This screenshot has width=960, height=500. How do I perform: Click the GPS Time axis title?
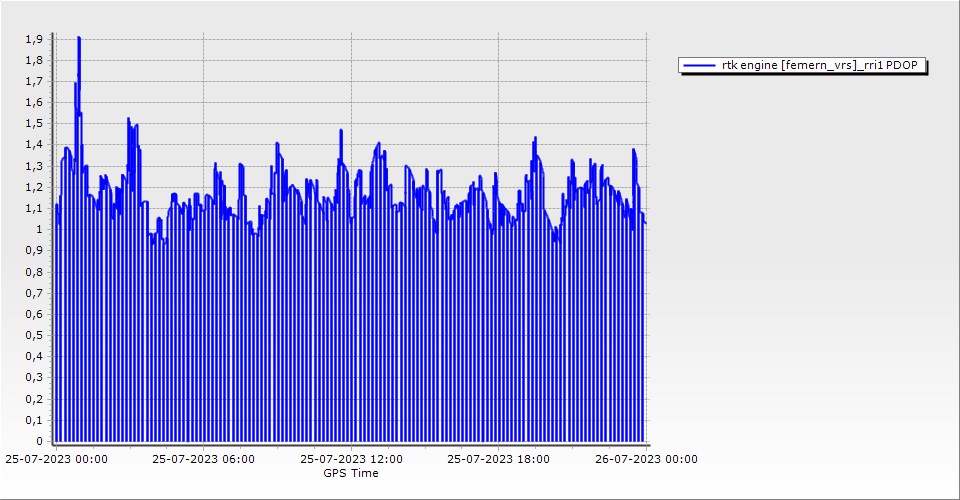click(x=351, y=473)
